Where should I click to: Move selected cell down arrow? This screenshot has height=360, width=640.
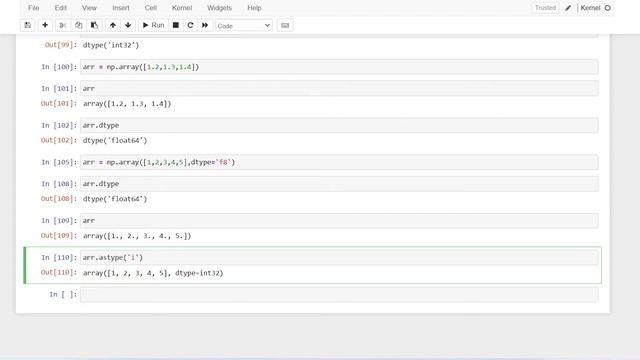[x=128, y=25]
